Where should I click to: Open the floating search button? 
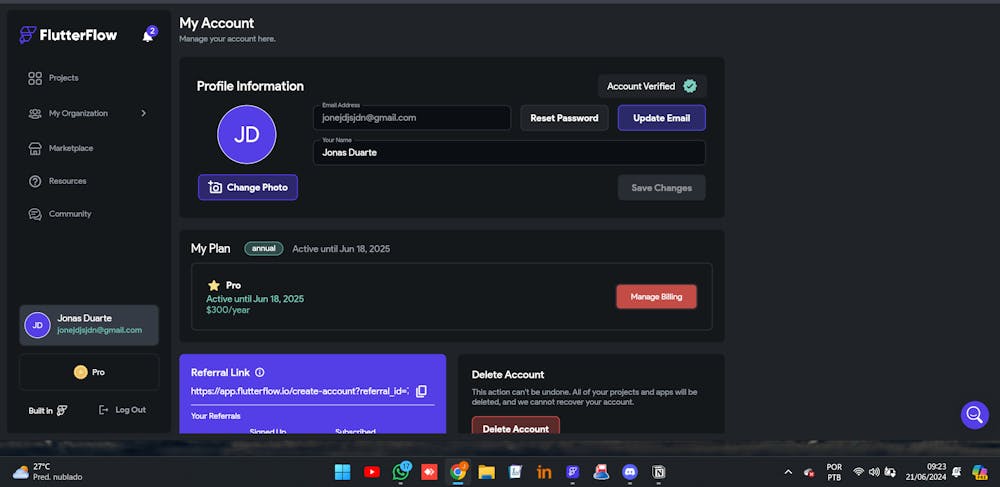coord(974,415)
